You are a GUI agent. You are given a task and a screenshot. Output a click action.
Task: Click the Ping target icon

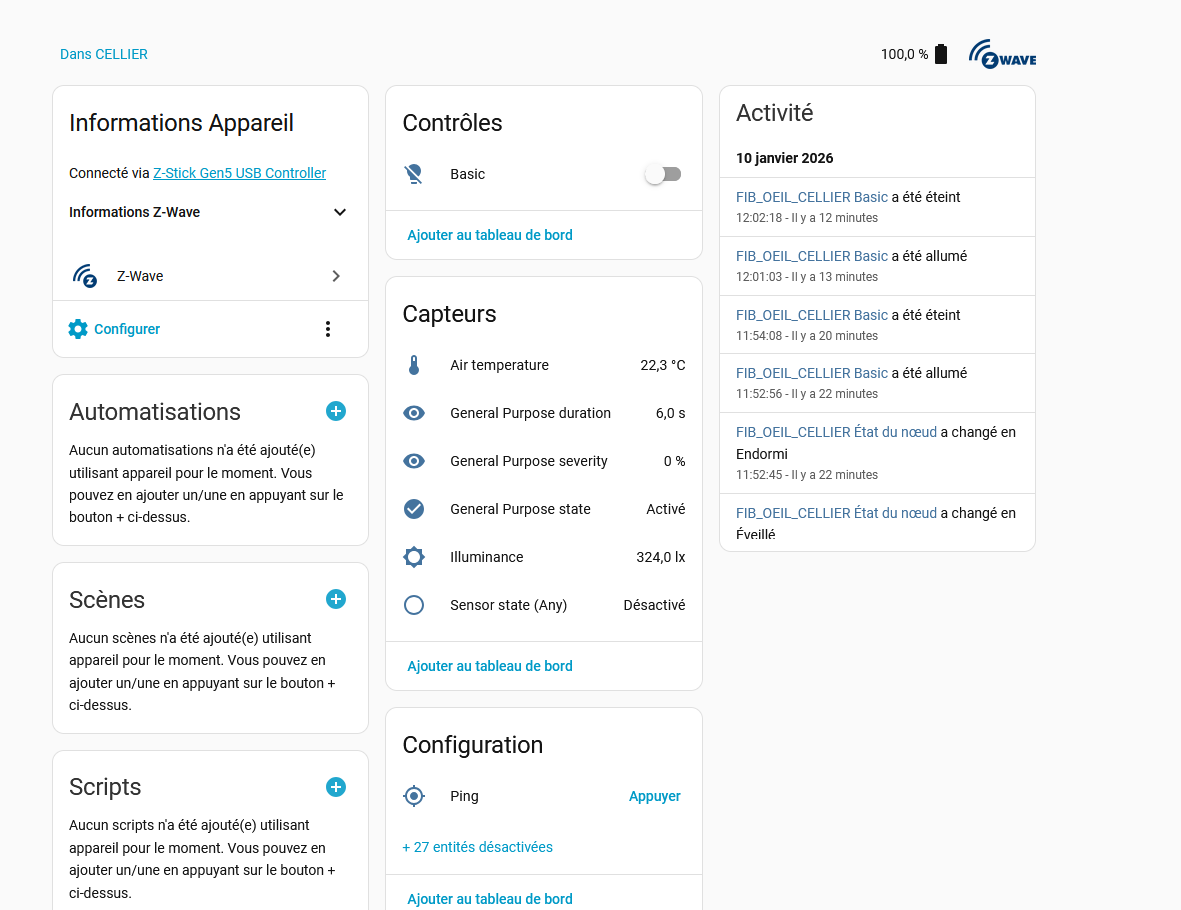(414, 796)
